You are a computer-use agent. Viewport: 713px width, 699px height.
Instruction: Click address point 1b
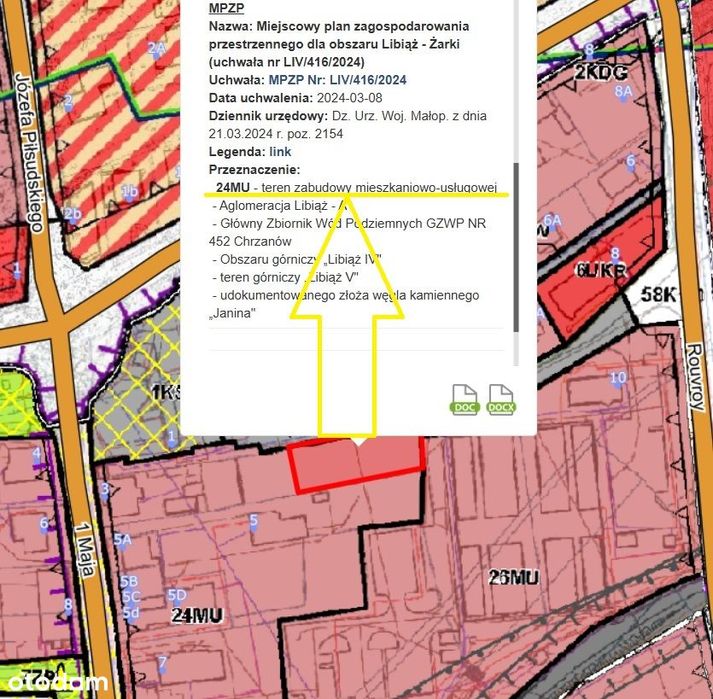[129, 192]
